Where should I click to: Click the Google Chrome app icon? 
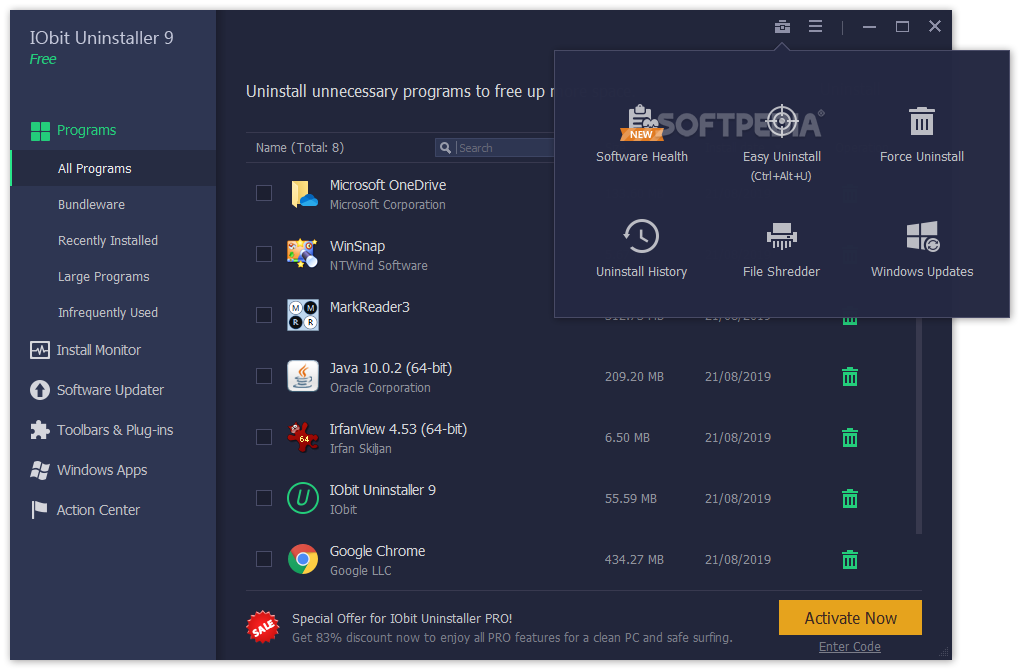tap(303, 559)
